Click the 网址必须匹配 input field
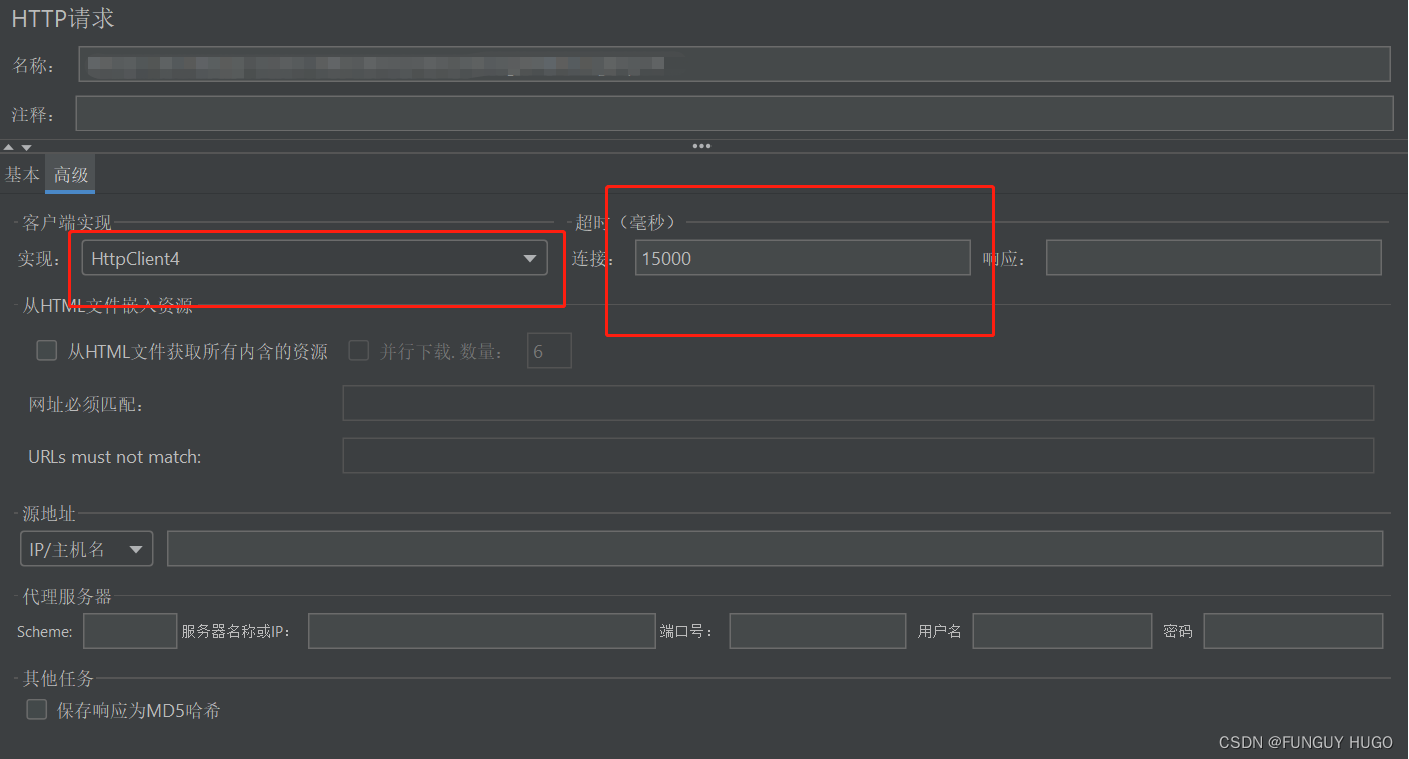Viewport: 1409px width, 759px height. [x=858, y=403]
